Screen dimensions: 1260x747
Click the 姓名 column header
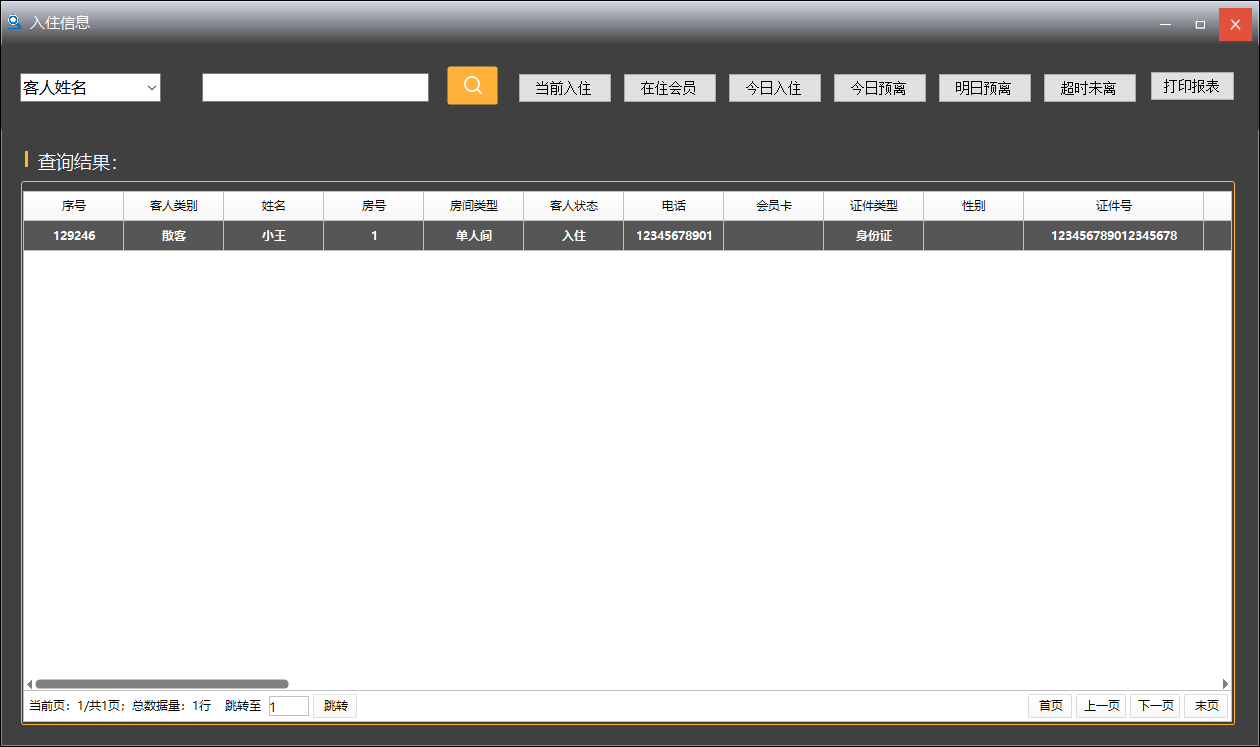click(x=273, y=206)
